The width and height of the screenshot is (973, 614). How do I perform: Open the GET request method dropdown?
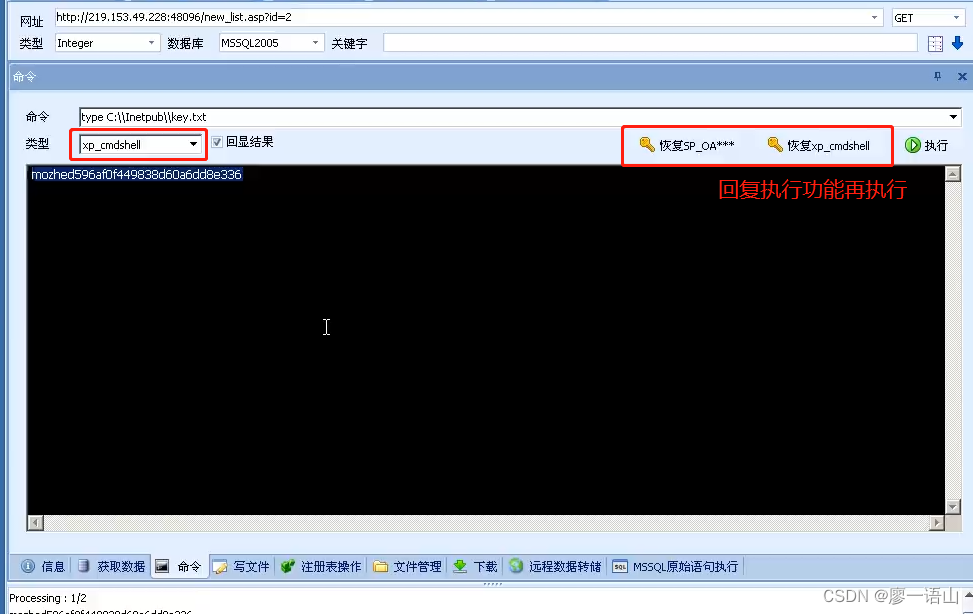coord(956,18)
